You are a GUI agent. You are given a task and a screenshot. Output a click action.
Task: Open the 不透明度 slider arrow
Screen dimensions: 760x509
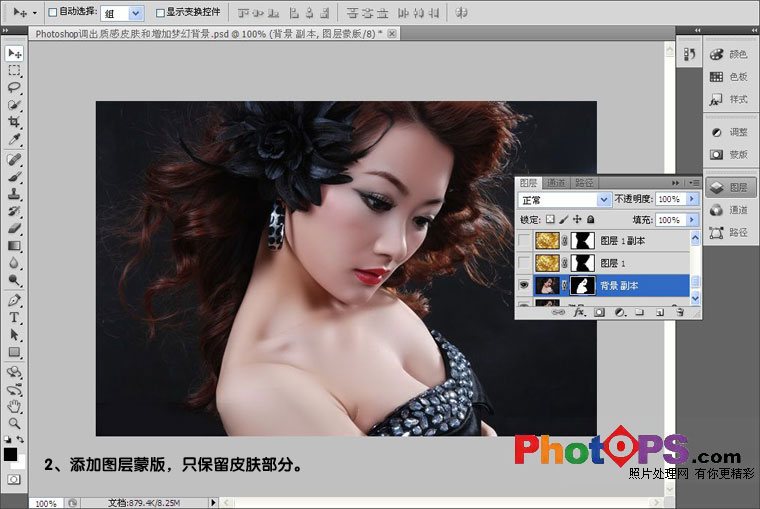click(x=692, y=199)
